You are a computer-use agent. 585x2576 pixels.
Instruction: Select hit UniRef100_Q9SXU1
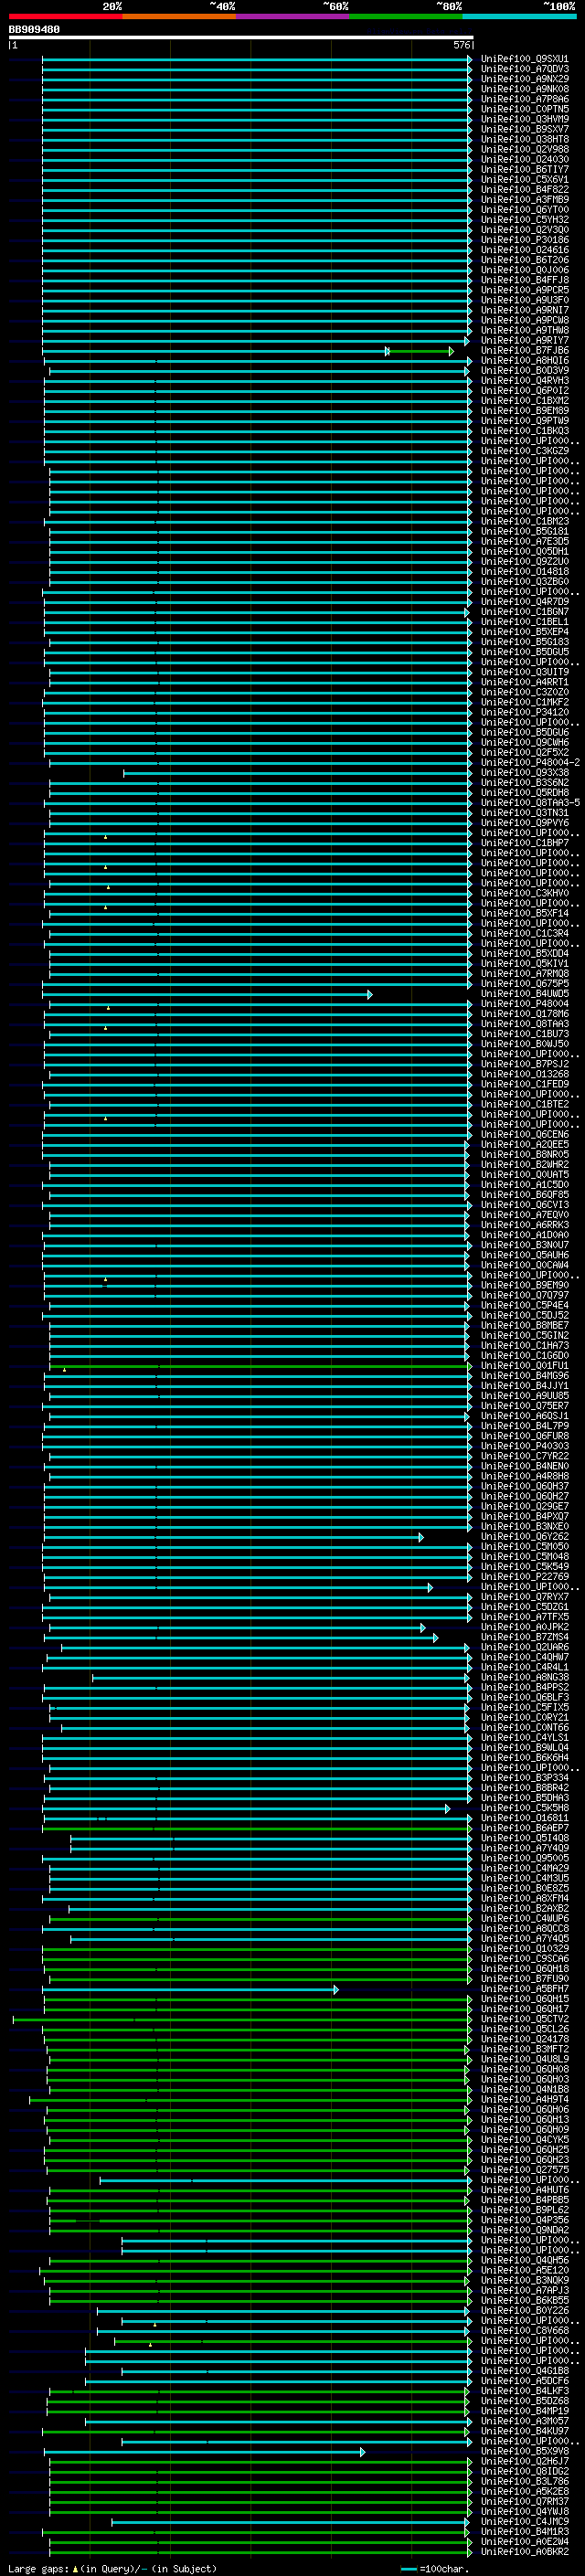(x=524, y=59)
